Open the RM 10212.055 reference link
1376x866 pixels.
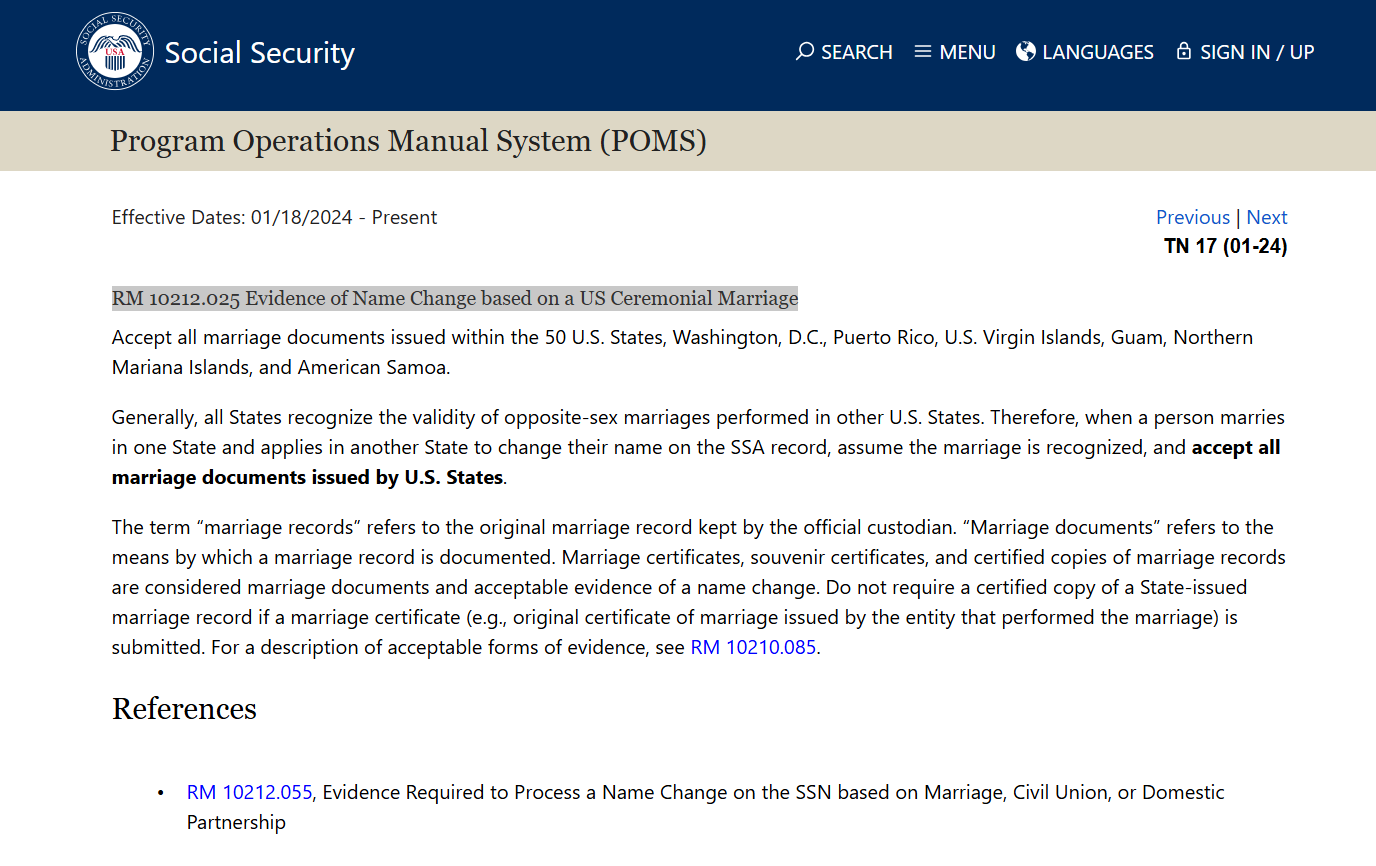[250, 793]
